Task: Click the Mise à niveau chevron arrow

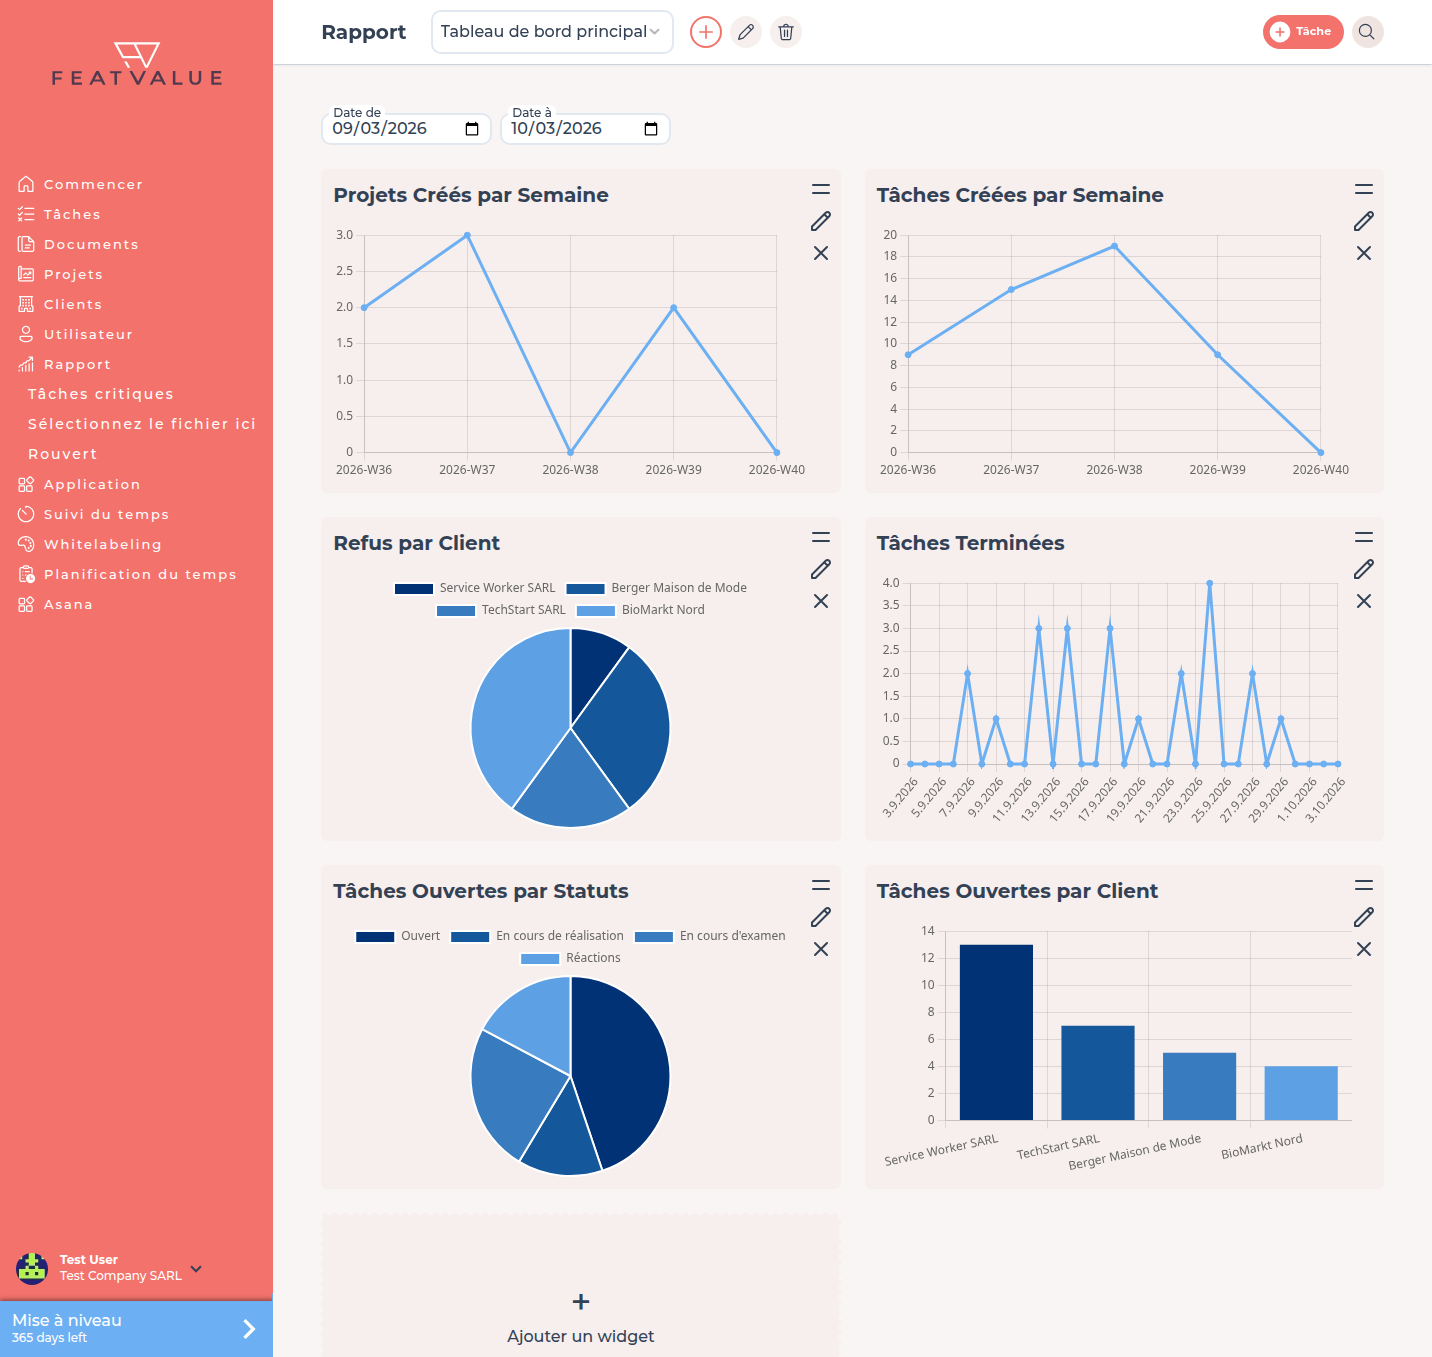Action: pyautogui.click(x=249, y=1329)
